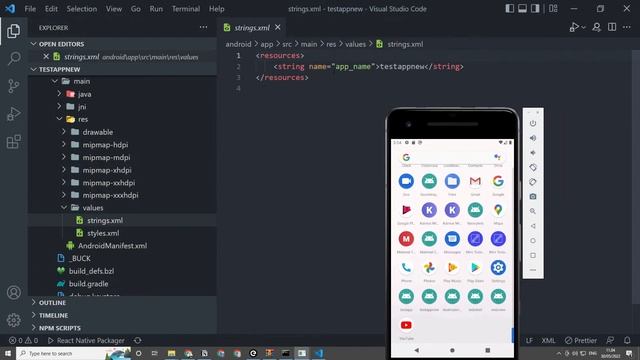This screenshot has height=360, width=640.
Task: Open styles.xml in the file tree
Action: [103, 233]
